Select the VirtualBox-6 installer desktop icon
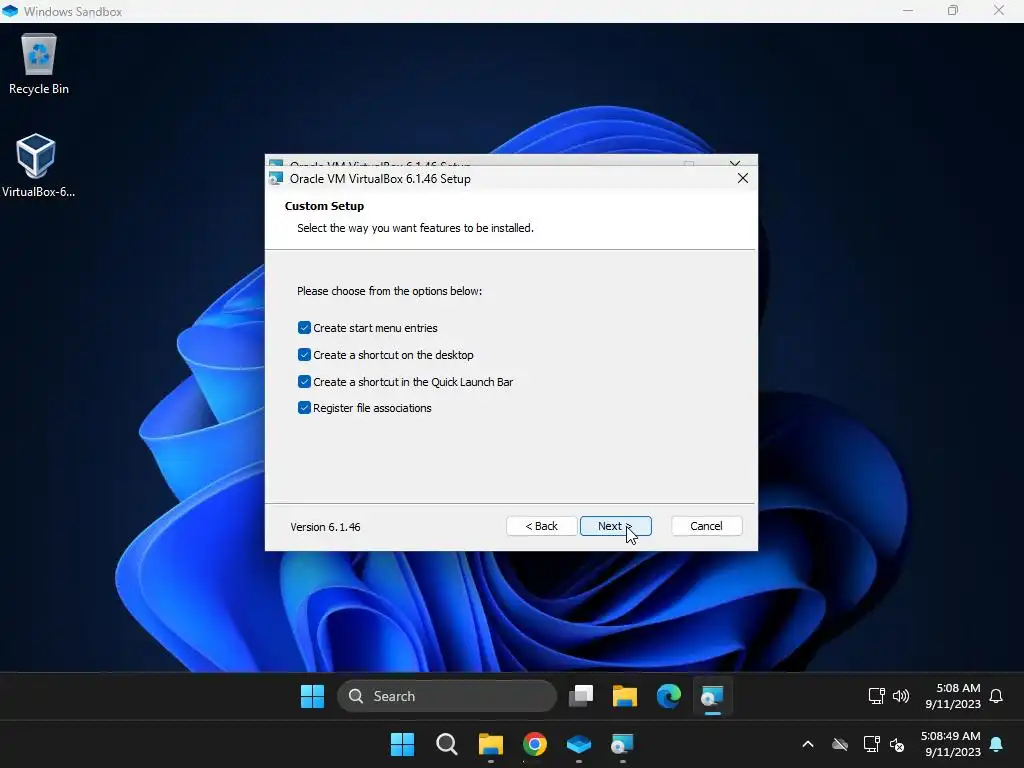This screenshot has height=768, width=1024. (37, 166)
